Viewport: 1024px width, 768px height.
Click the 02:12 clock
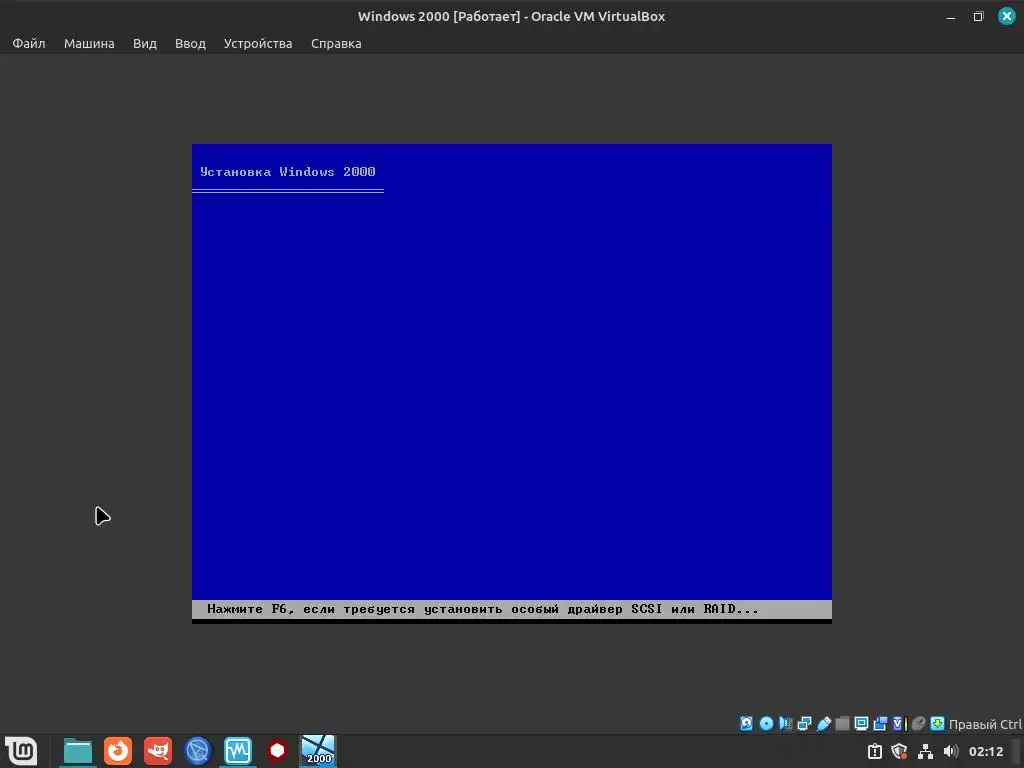(985, 752)
